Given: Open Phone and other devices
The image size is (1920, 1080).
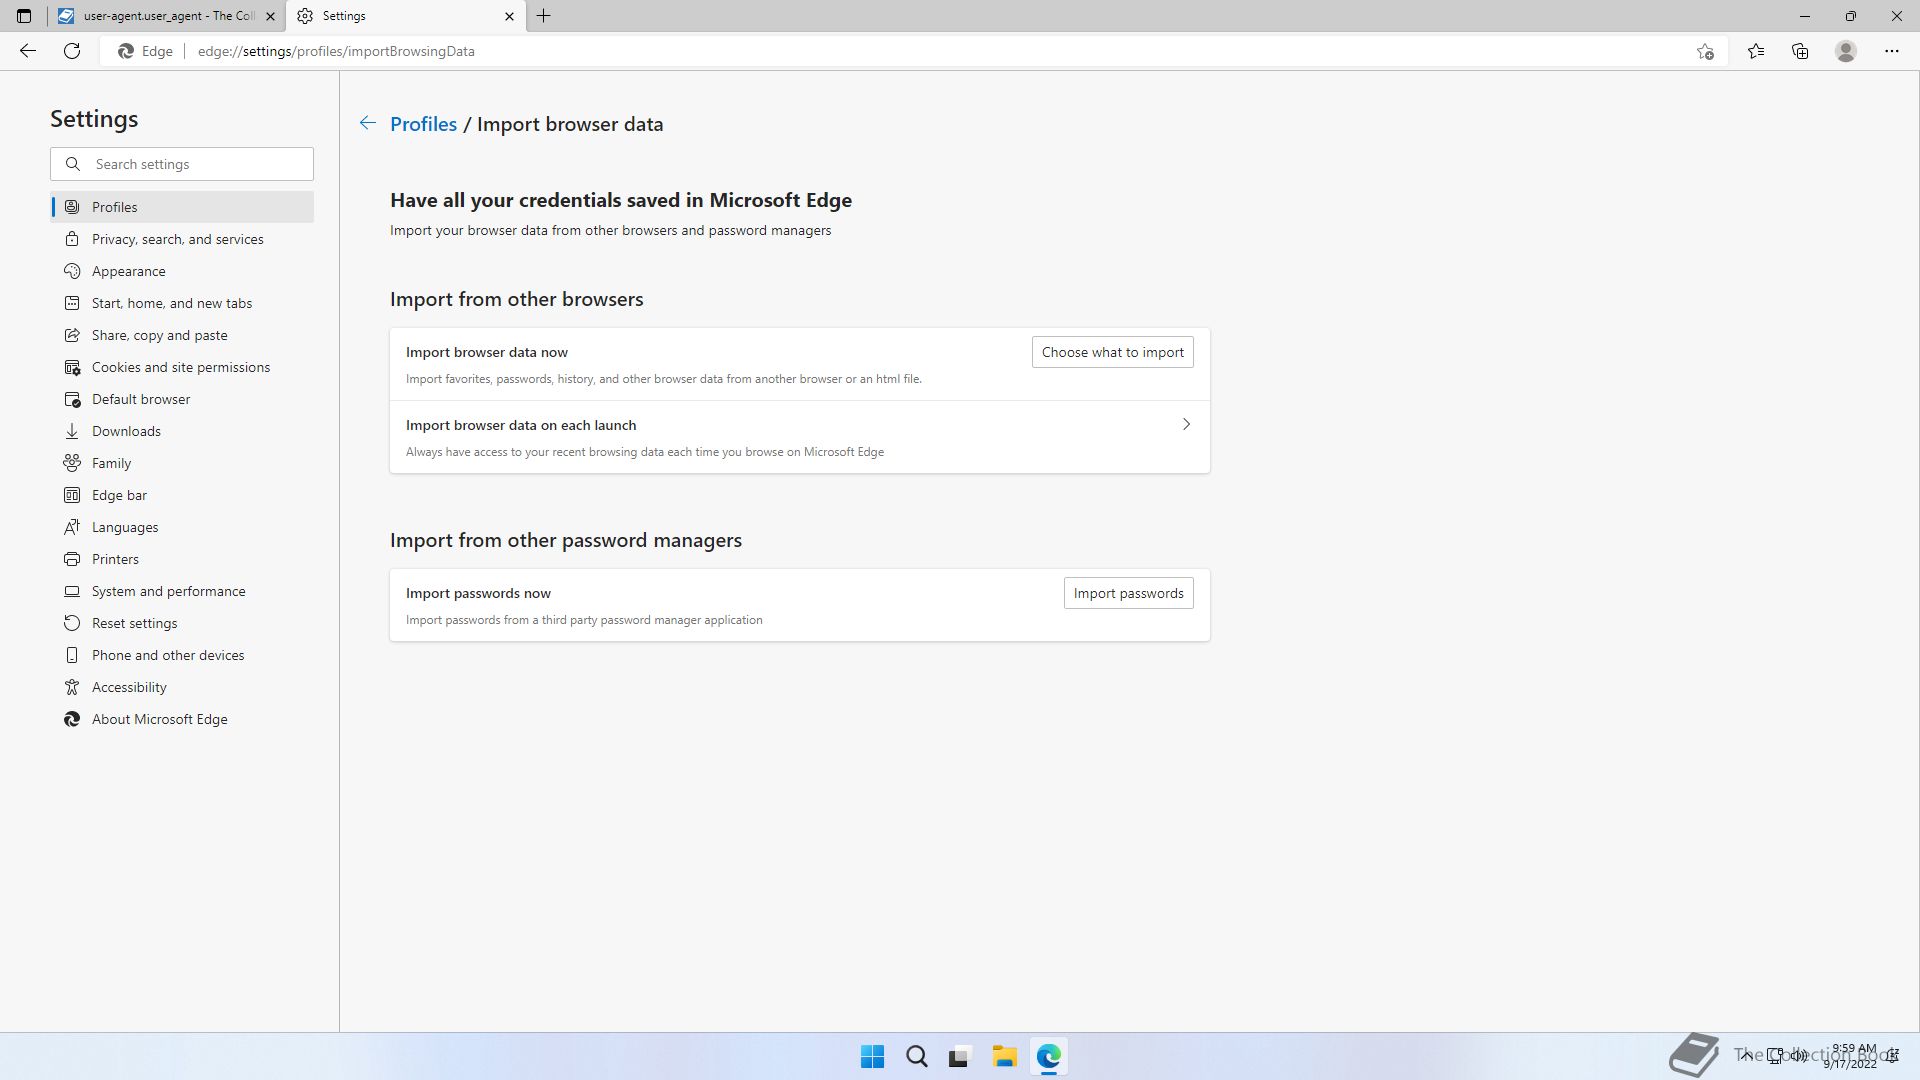Looking at the screenshot, I should click(182, 655).
